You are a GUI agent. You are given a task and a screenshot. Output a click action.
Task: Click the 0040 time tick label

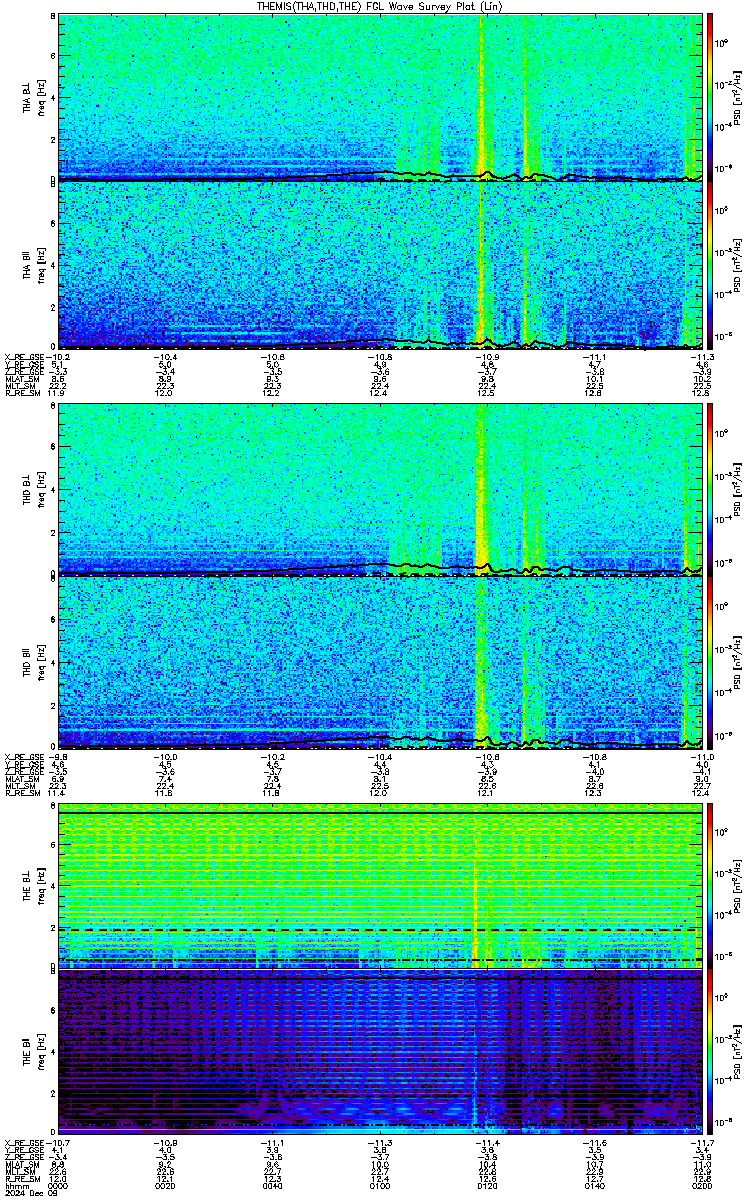[x=273, y=1185]
